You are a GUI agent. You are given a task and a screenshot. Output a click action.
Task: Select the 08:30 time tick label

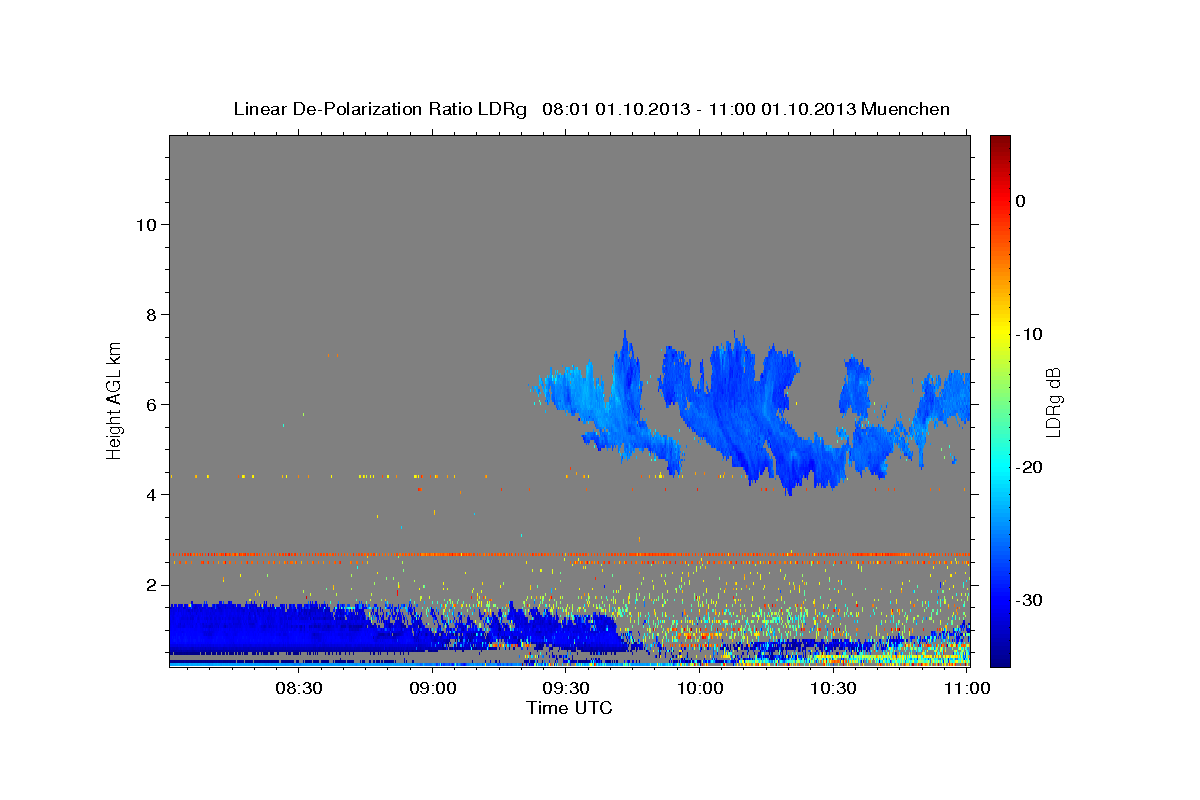(x=298, y=688)
